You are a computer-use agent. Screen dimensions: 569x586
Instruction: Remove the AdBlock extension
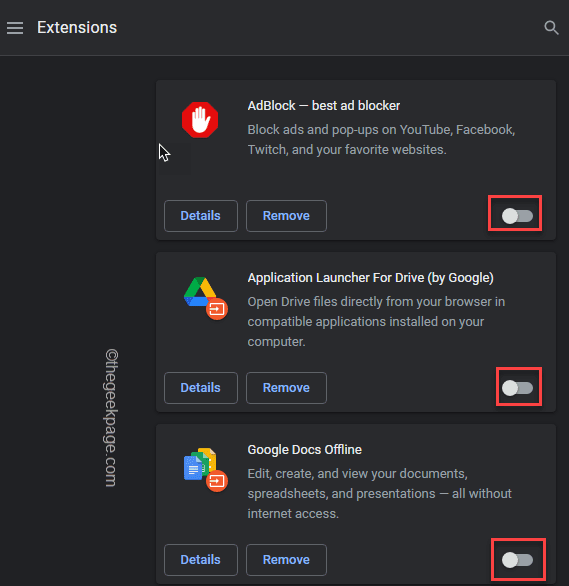(286, 216)
